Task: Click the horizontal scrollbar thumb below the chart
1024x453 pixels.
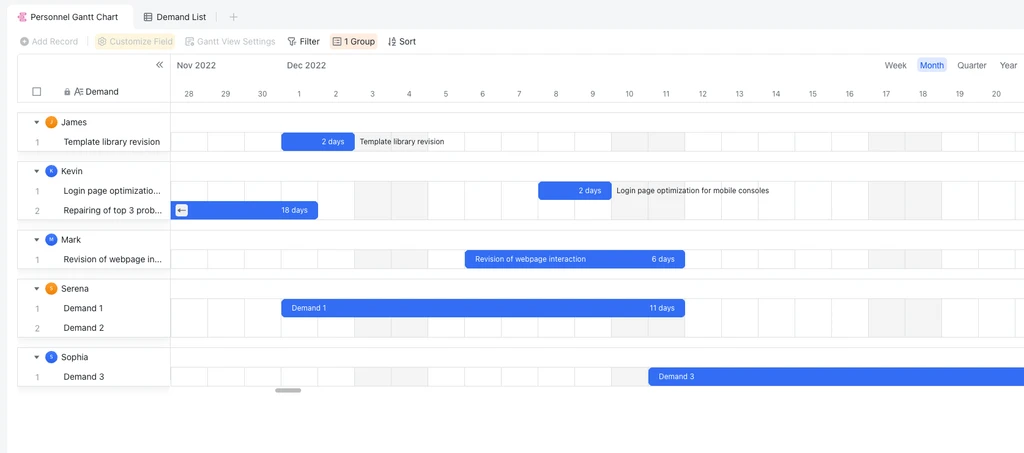Action: 288,390
